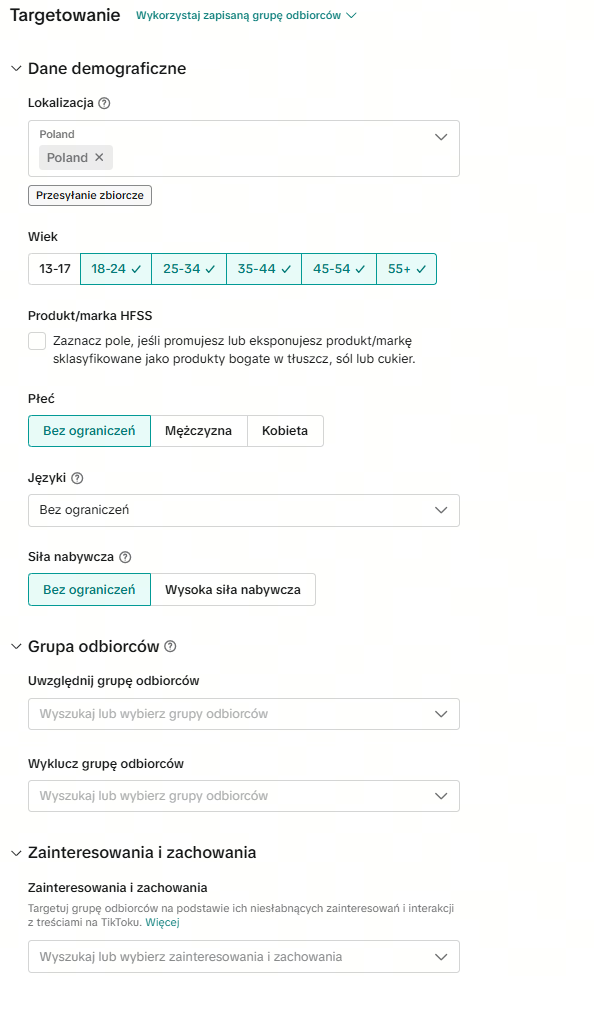Collapse the Dane demograficzne section
The image size is (594, 1016).
tap(17, 69)
